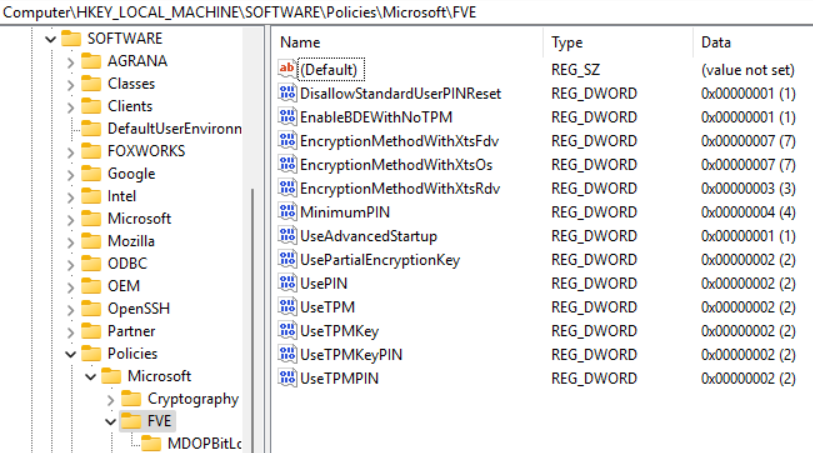Expand the FOXWORKS key
This screenshot has width=813, height=453.
[x=71, y=152]
